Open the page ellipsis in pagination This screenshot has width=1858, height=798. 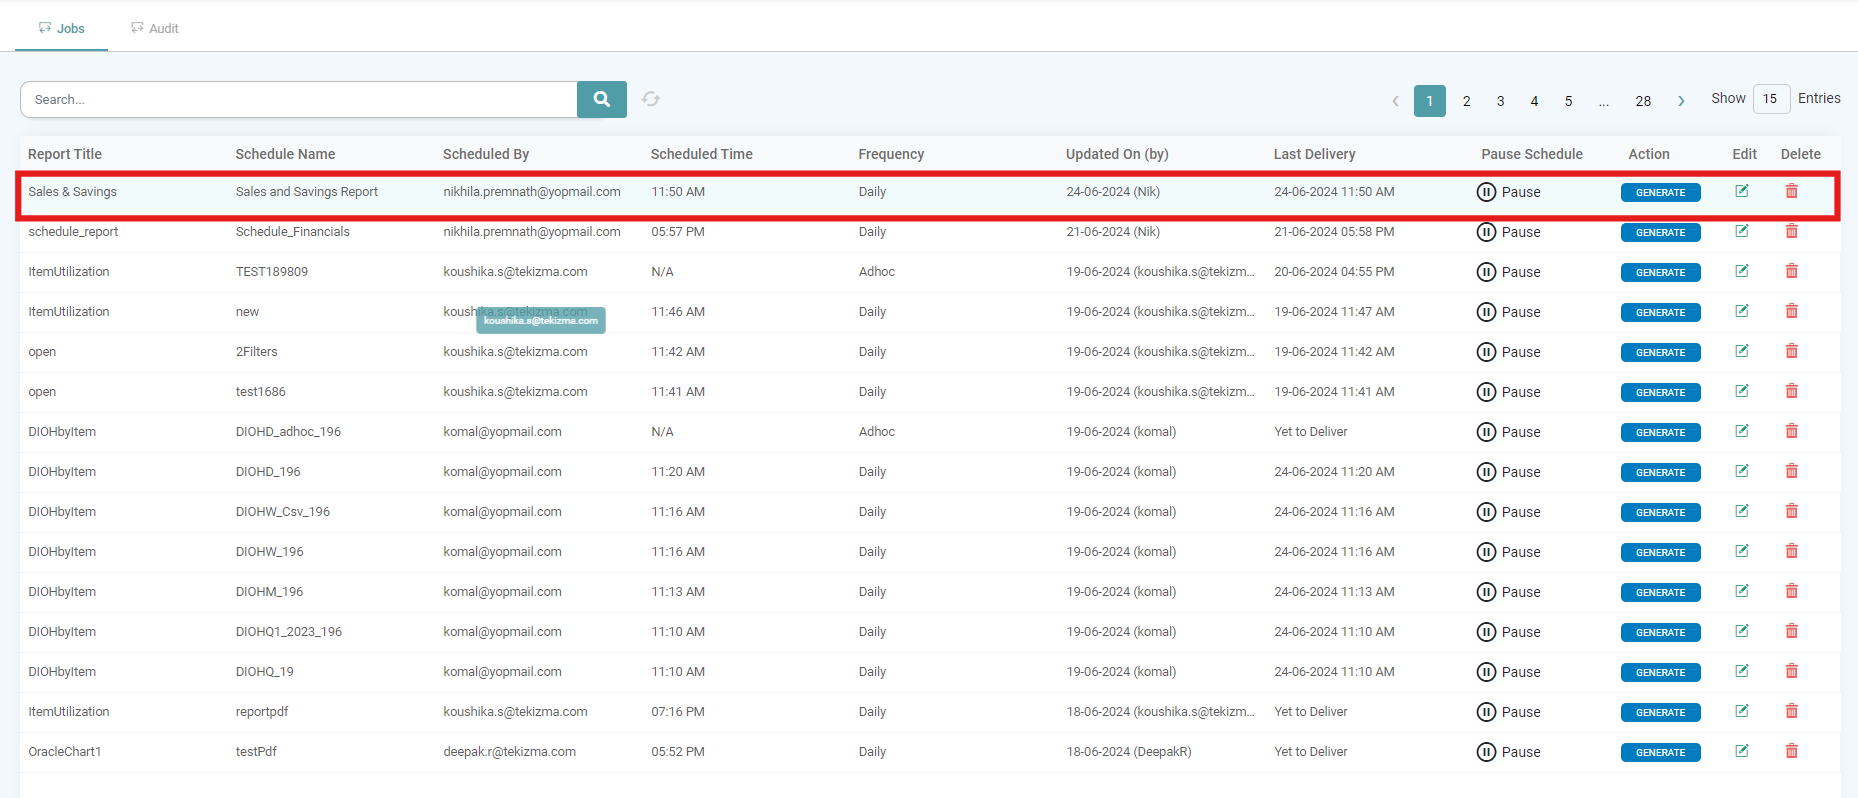1603,101
